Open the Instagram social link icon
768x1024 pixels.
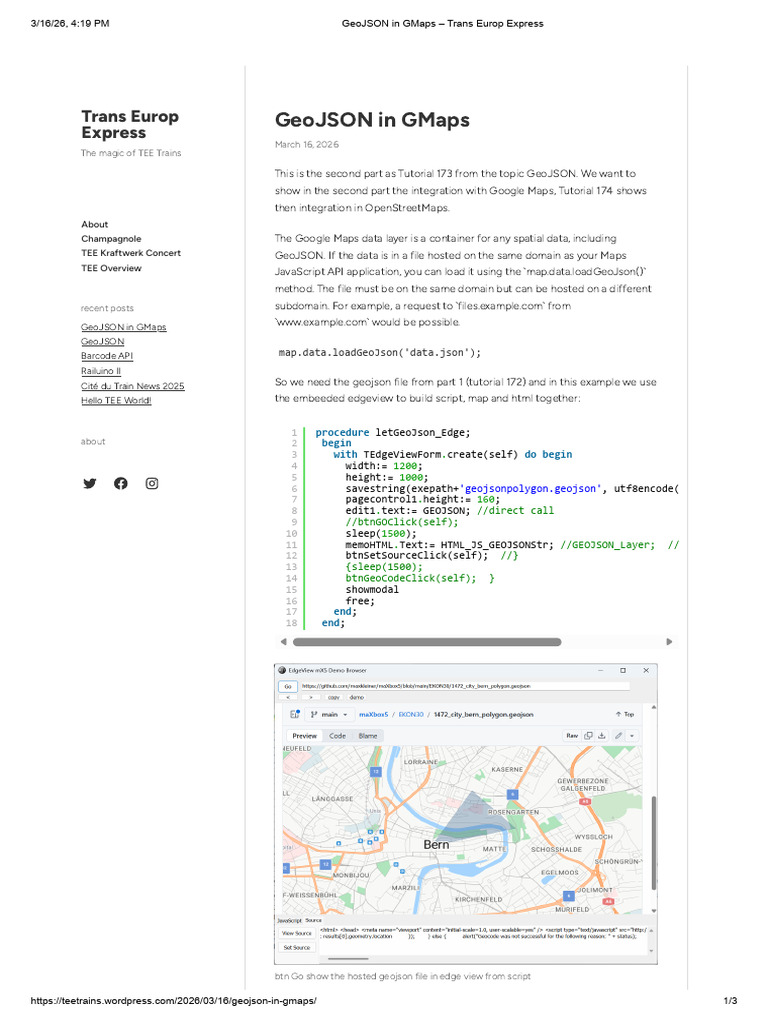pos(152,483)
